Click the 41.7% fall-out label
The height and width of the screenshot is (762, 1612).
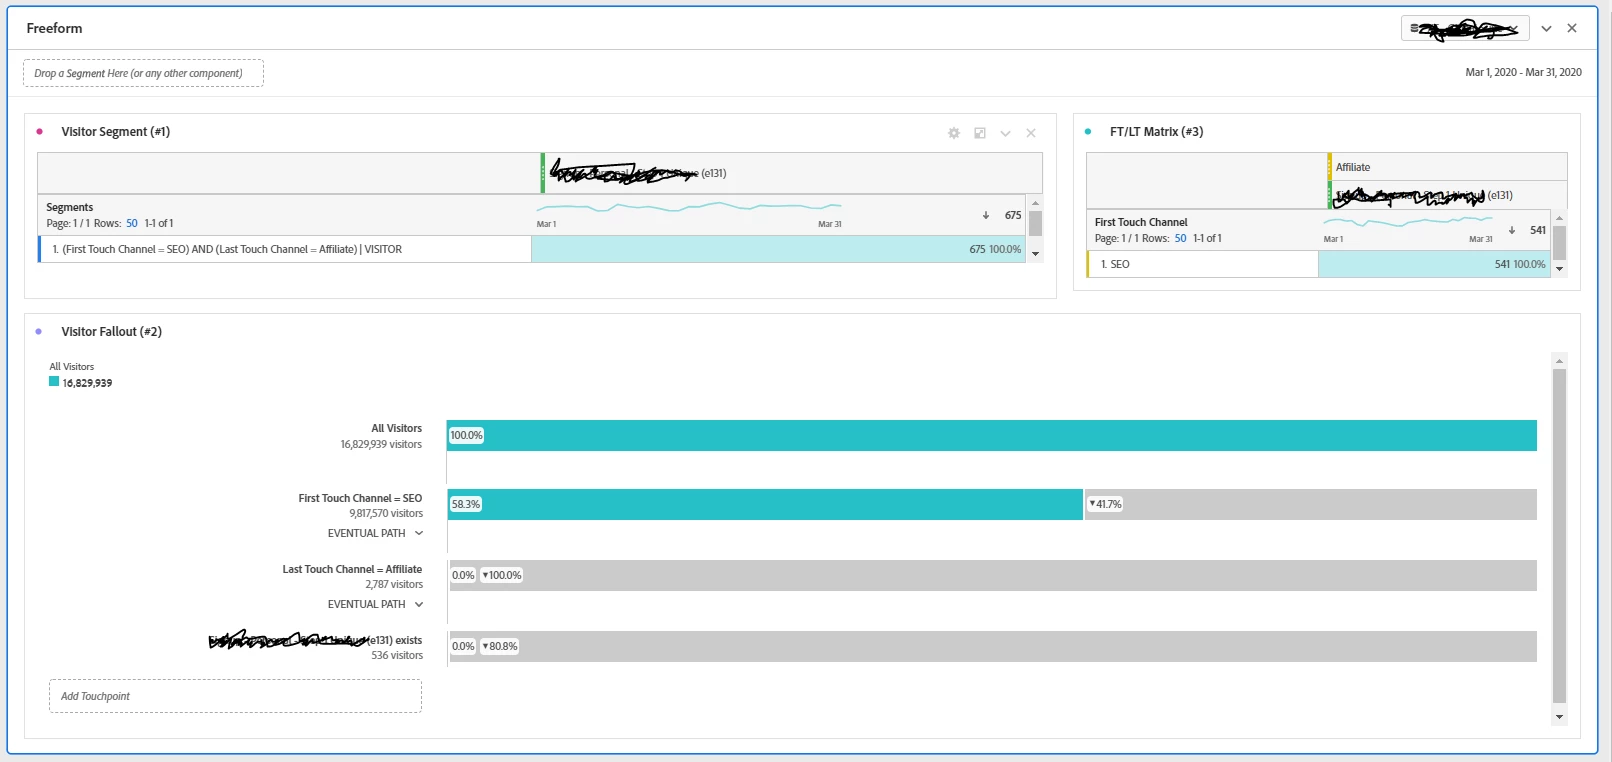coord(1105,504)
